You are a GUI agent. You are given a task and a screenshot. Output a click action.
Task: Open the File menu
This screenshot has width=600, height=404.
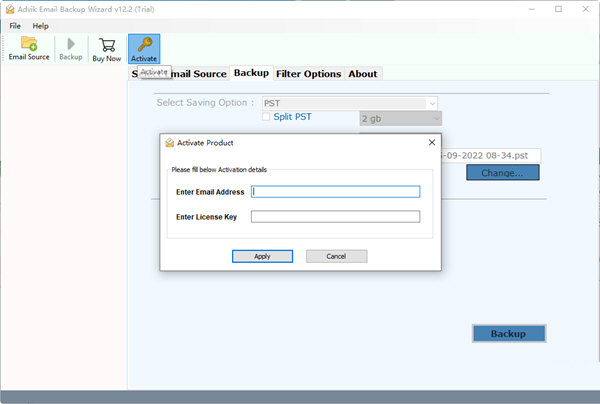(15, 26)
